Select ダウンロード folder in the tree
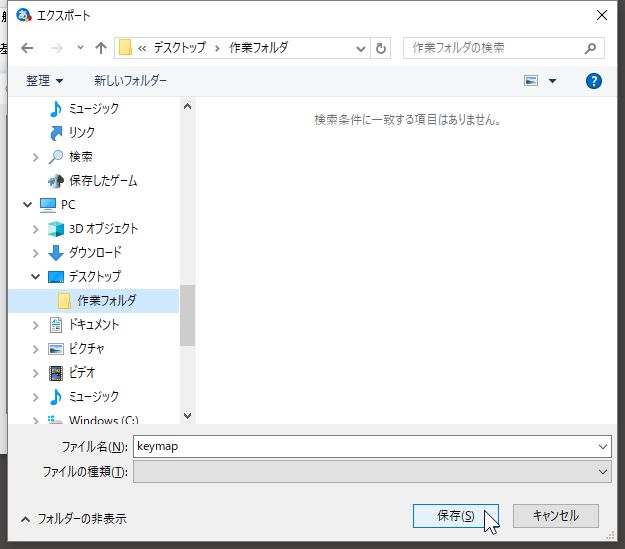Image resolution: width=625 pixels, height=549 pixels. [x=95, y=253]
